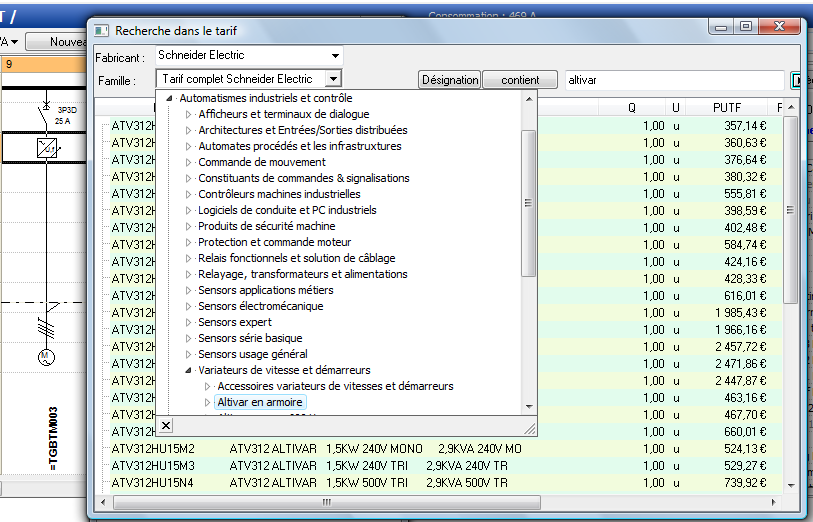
Task: Click the motor M symbol in schematic
Action: tap(46, 357)
